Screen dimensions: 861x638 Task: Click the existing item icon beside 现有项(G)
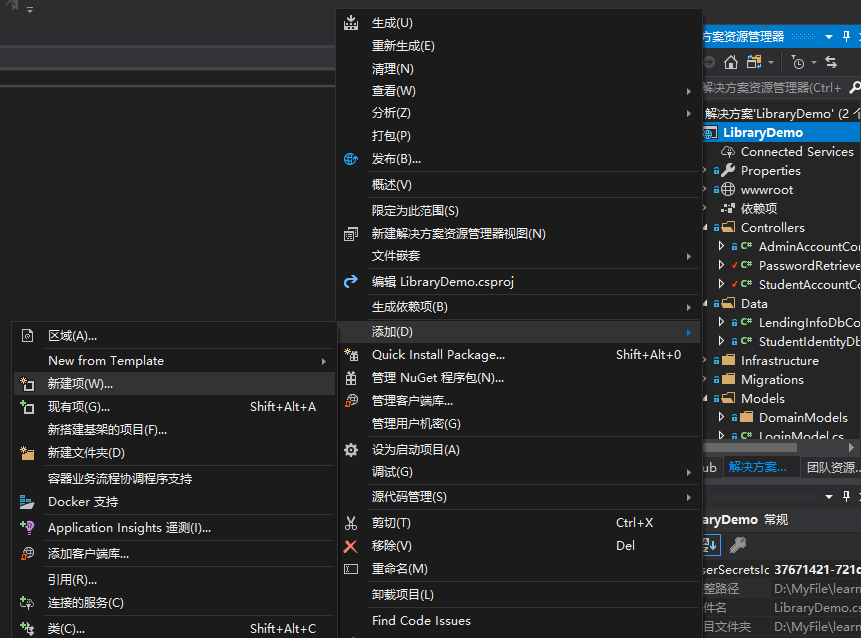tap(27, 407)
